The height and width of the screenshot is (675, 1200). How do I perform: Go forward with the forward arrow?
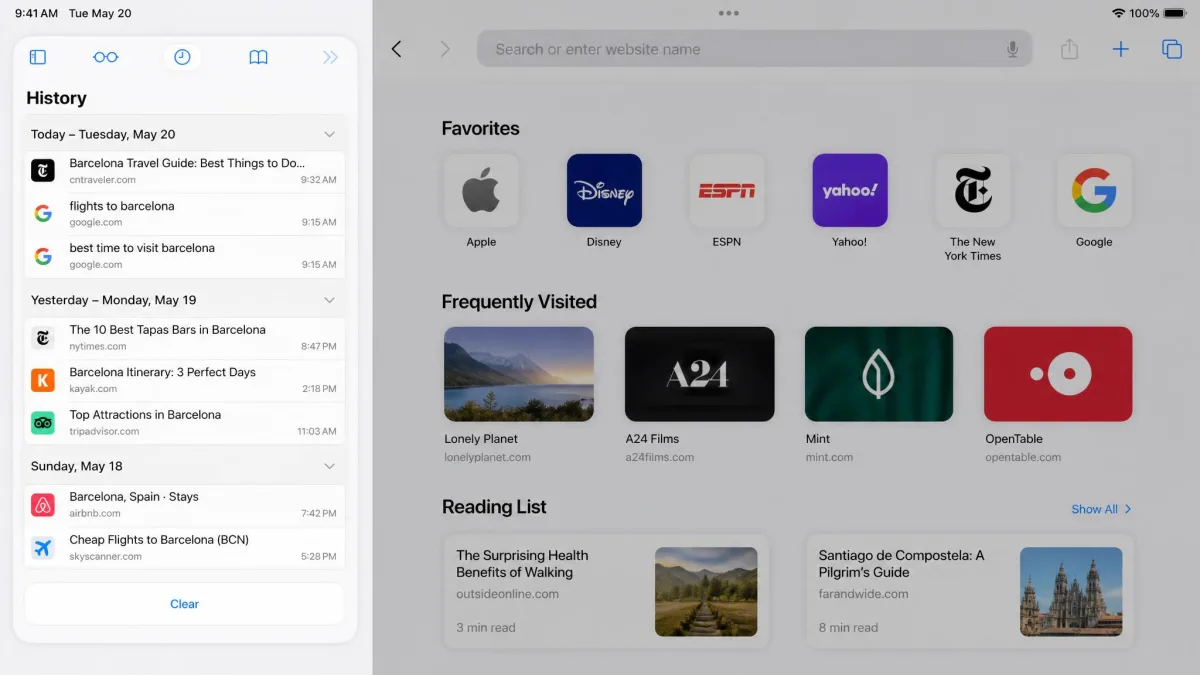coord(445,49)
